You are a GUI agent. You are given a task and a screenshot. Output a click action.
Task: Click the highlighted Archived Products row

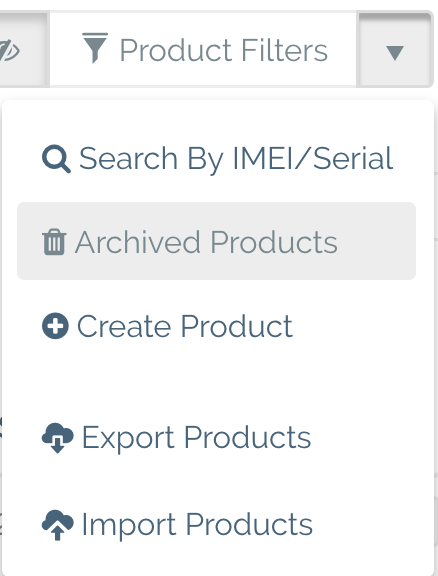(217, 241)
